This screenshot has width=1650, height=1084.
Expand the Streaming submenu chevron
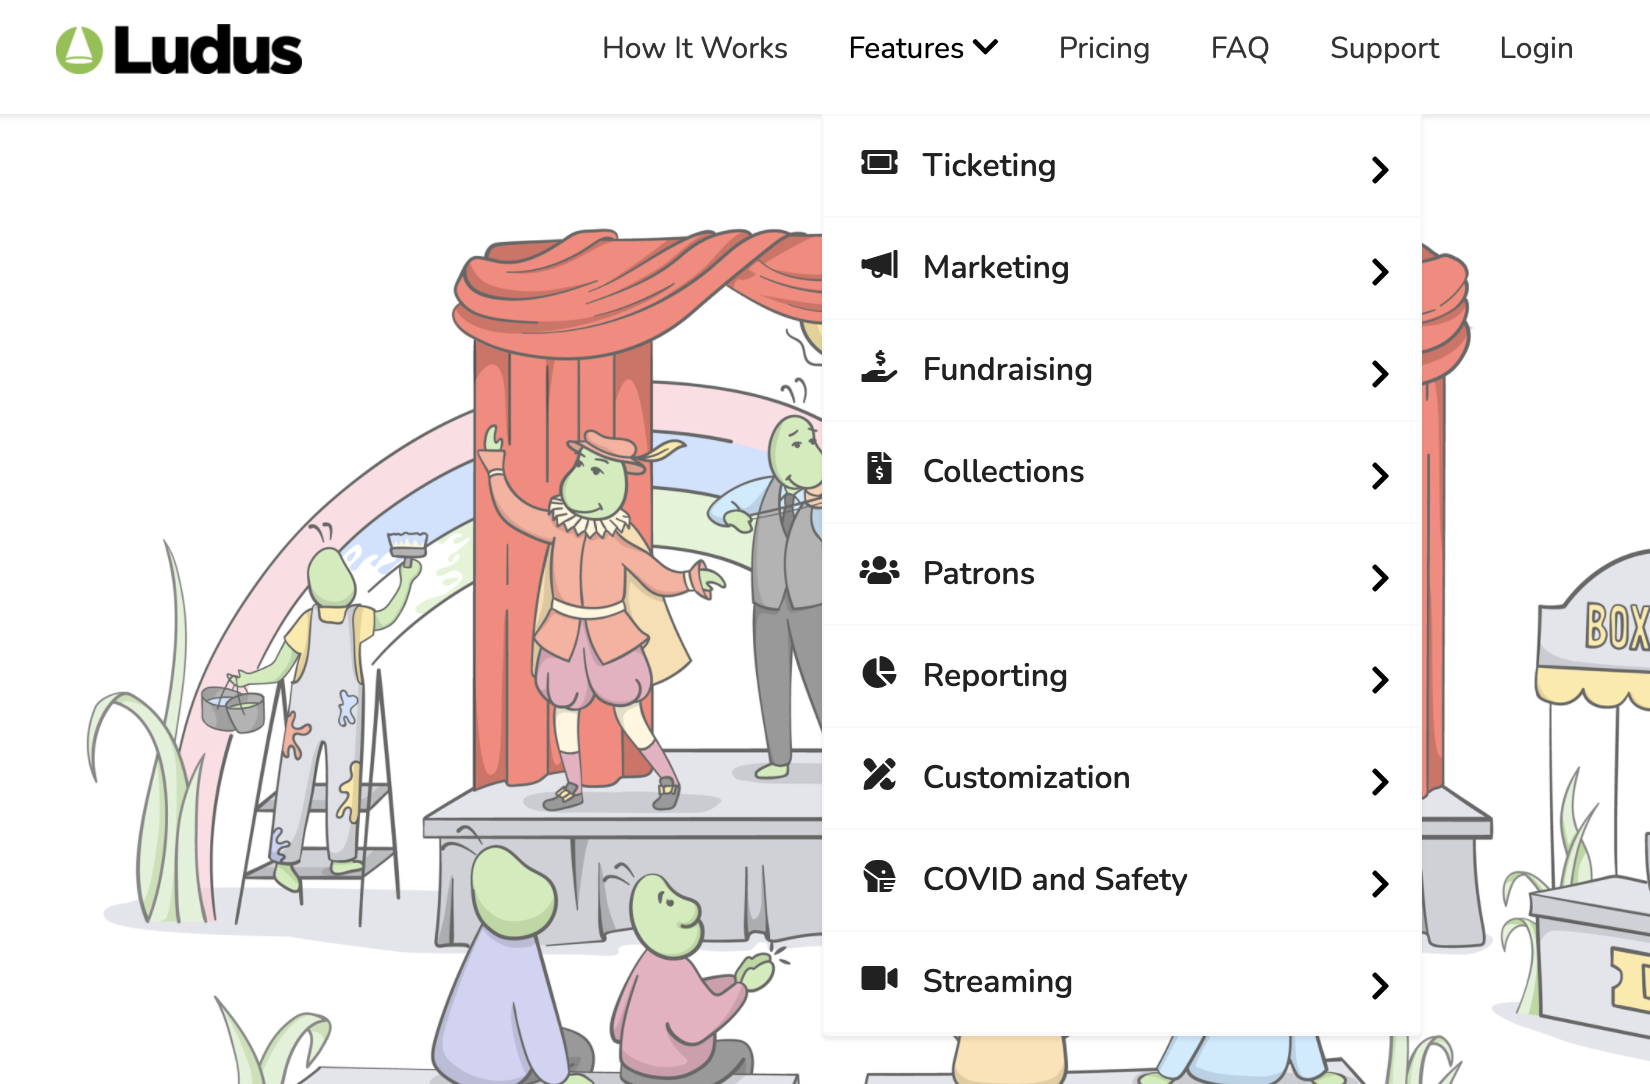point(1380,986)
